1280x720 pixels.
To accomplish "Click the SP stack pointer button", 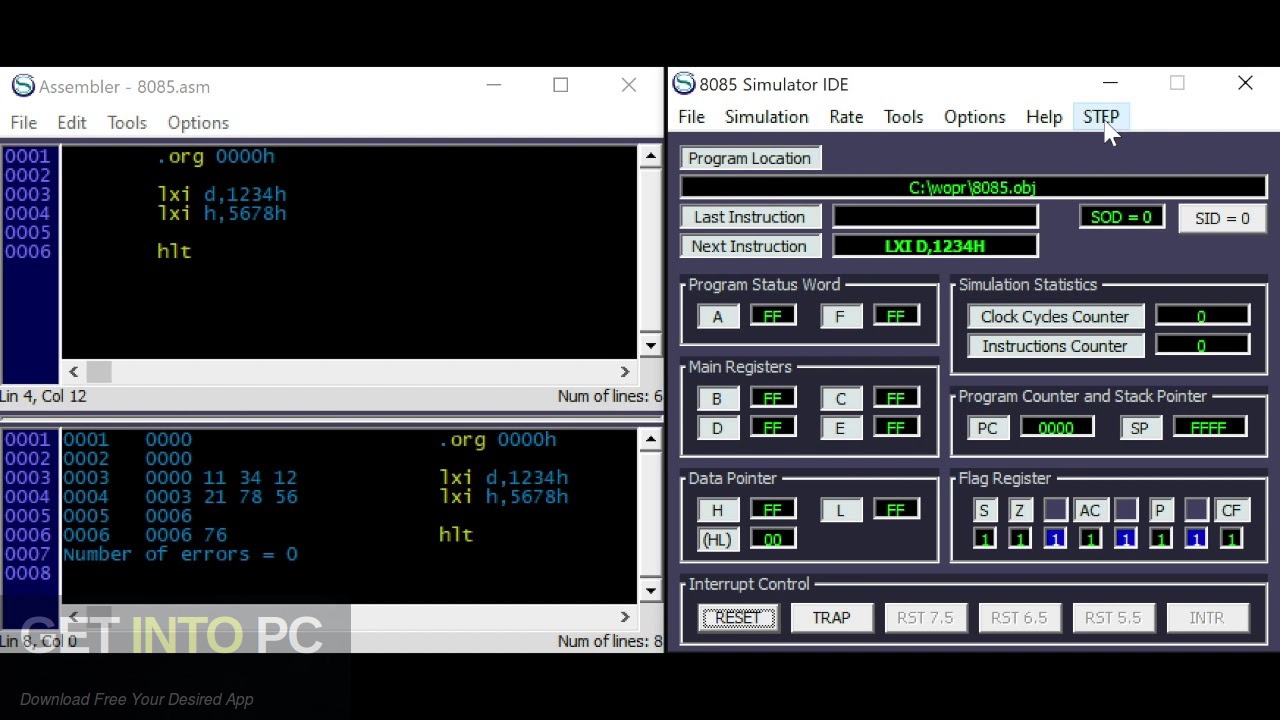I will pos(1139,428).
